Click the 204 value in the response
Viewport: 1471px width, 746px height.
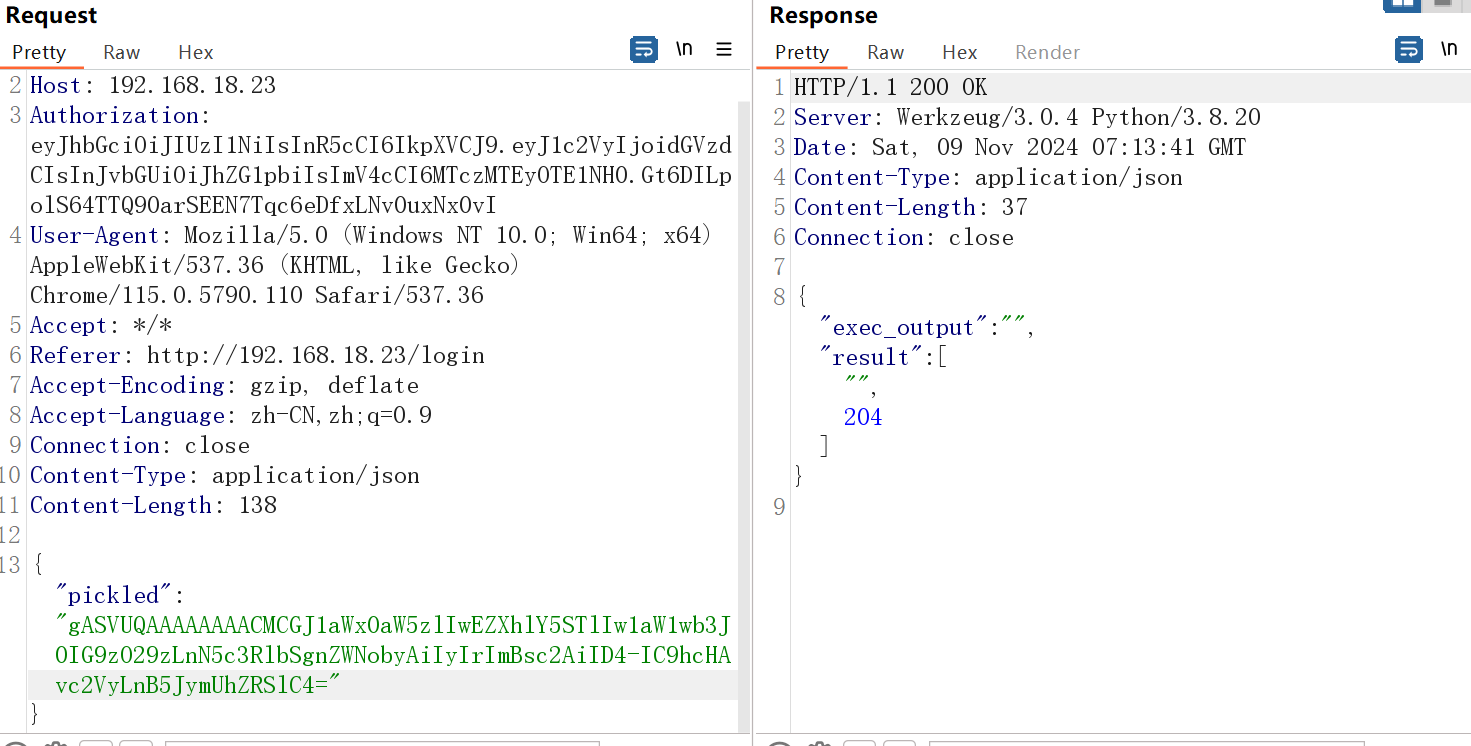click(x=863, y=417)
